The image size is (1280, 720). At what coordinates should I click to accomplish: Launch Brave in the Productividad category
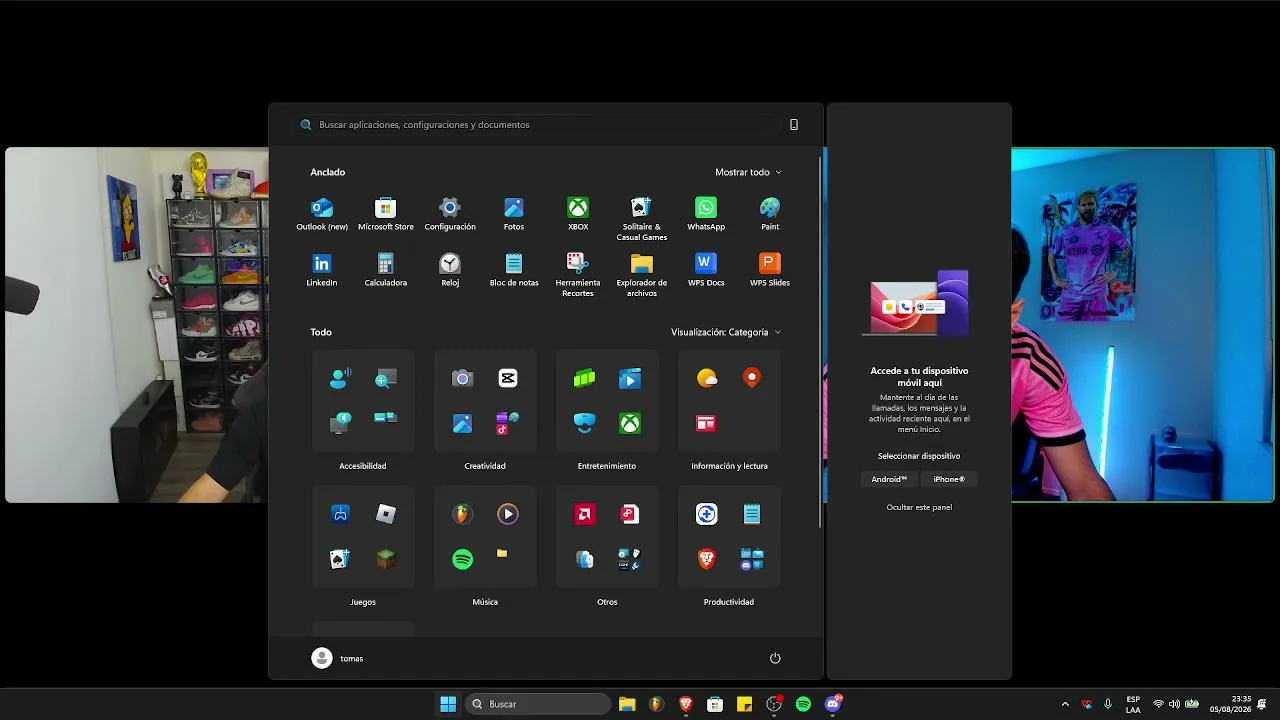point(707,559)
